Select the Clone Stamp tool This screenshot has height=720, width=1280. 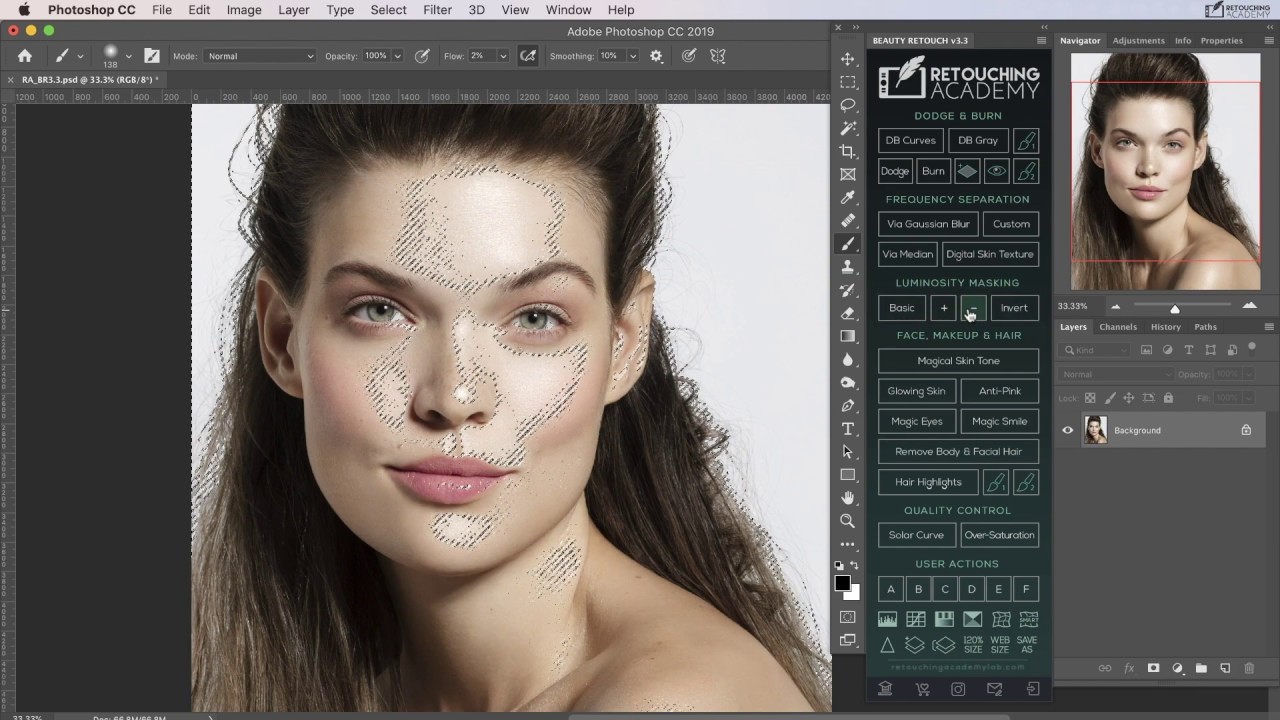(x=848, y=267)
